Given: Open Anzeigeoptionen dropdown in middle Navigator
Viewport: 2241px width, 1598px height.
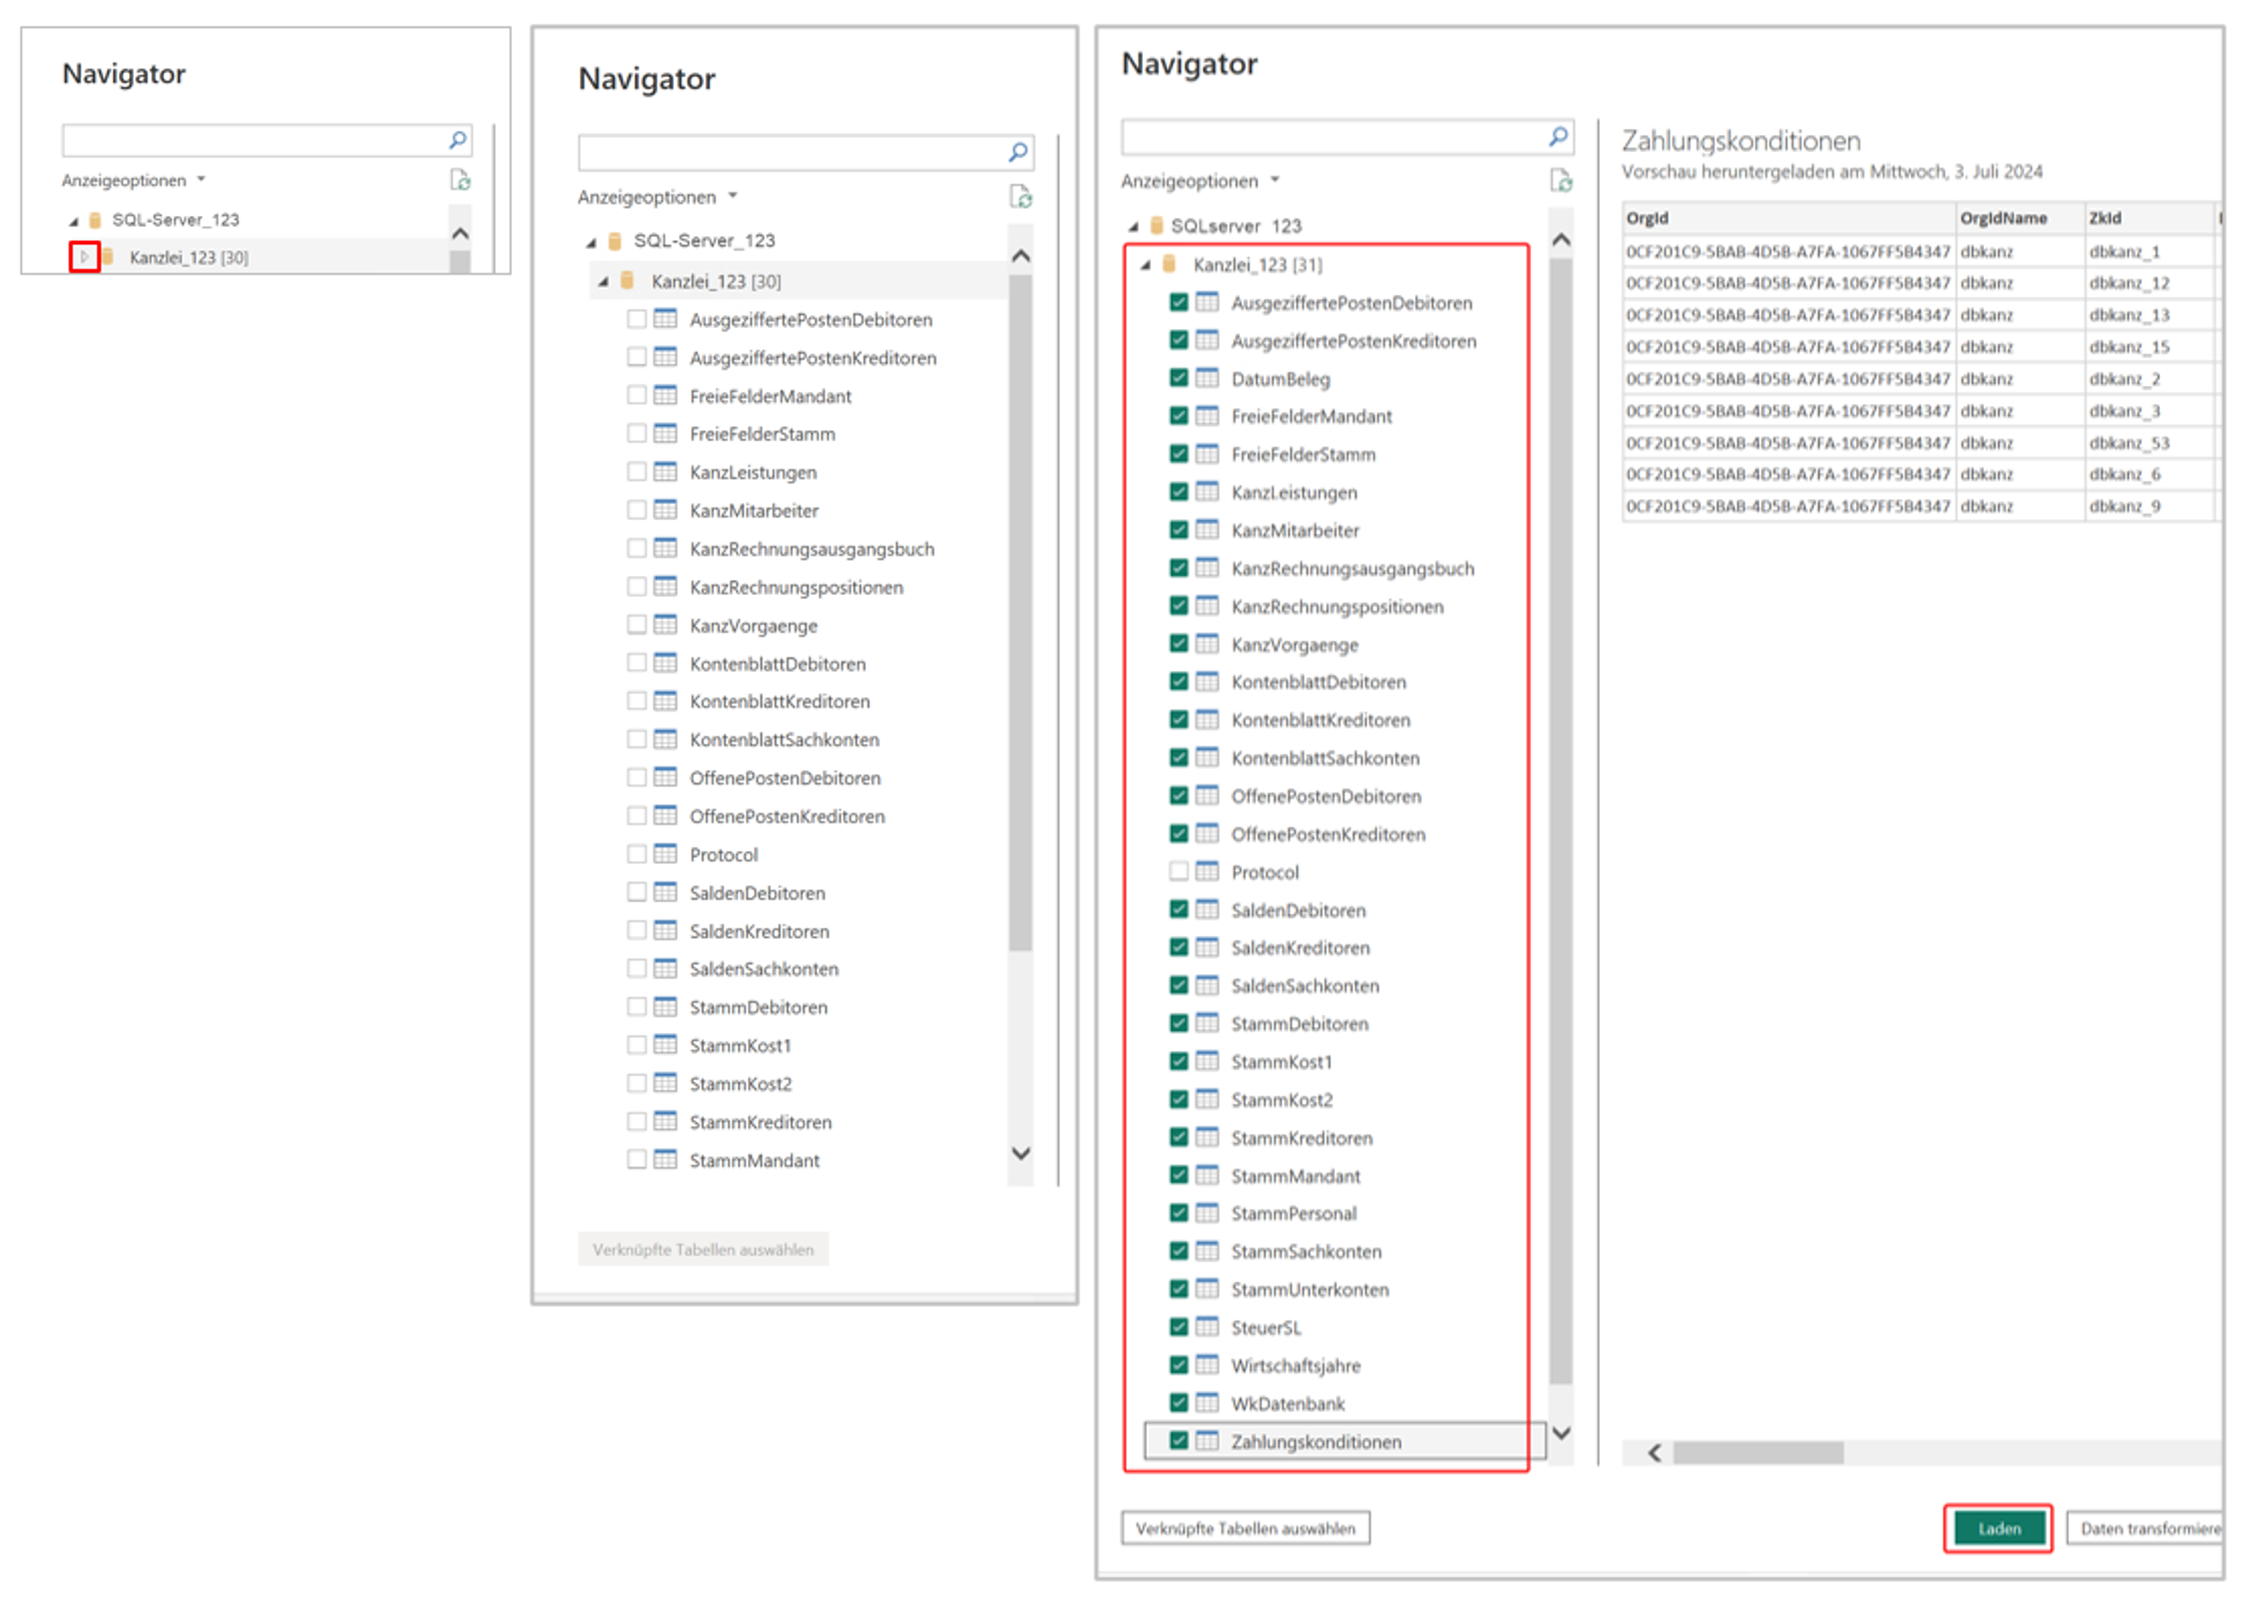Looking at the screenshot, I should point(657,197).
